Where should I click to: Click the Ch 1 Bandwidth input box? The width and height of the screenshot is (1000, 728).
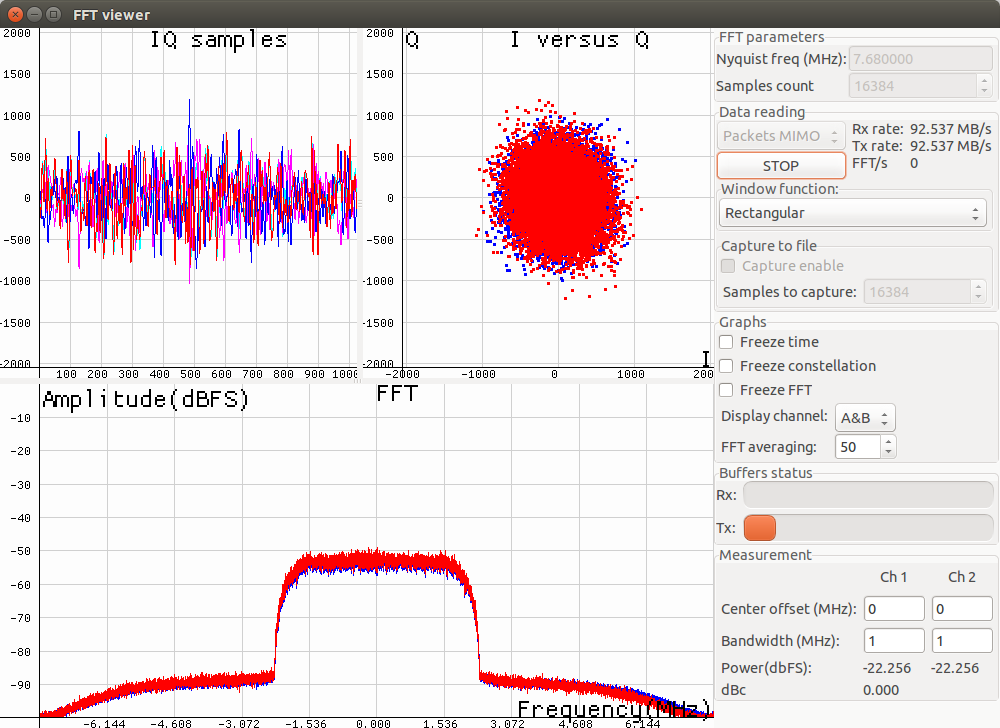pos(894,641)
